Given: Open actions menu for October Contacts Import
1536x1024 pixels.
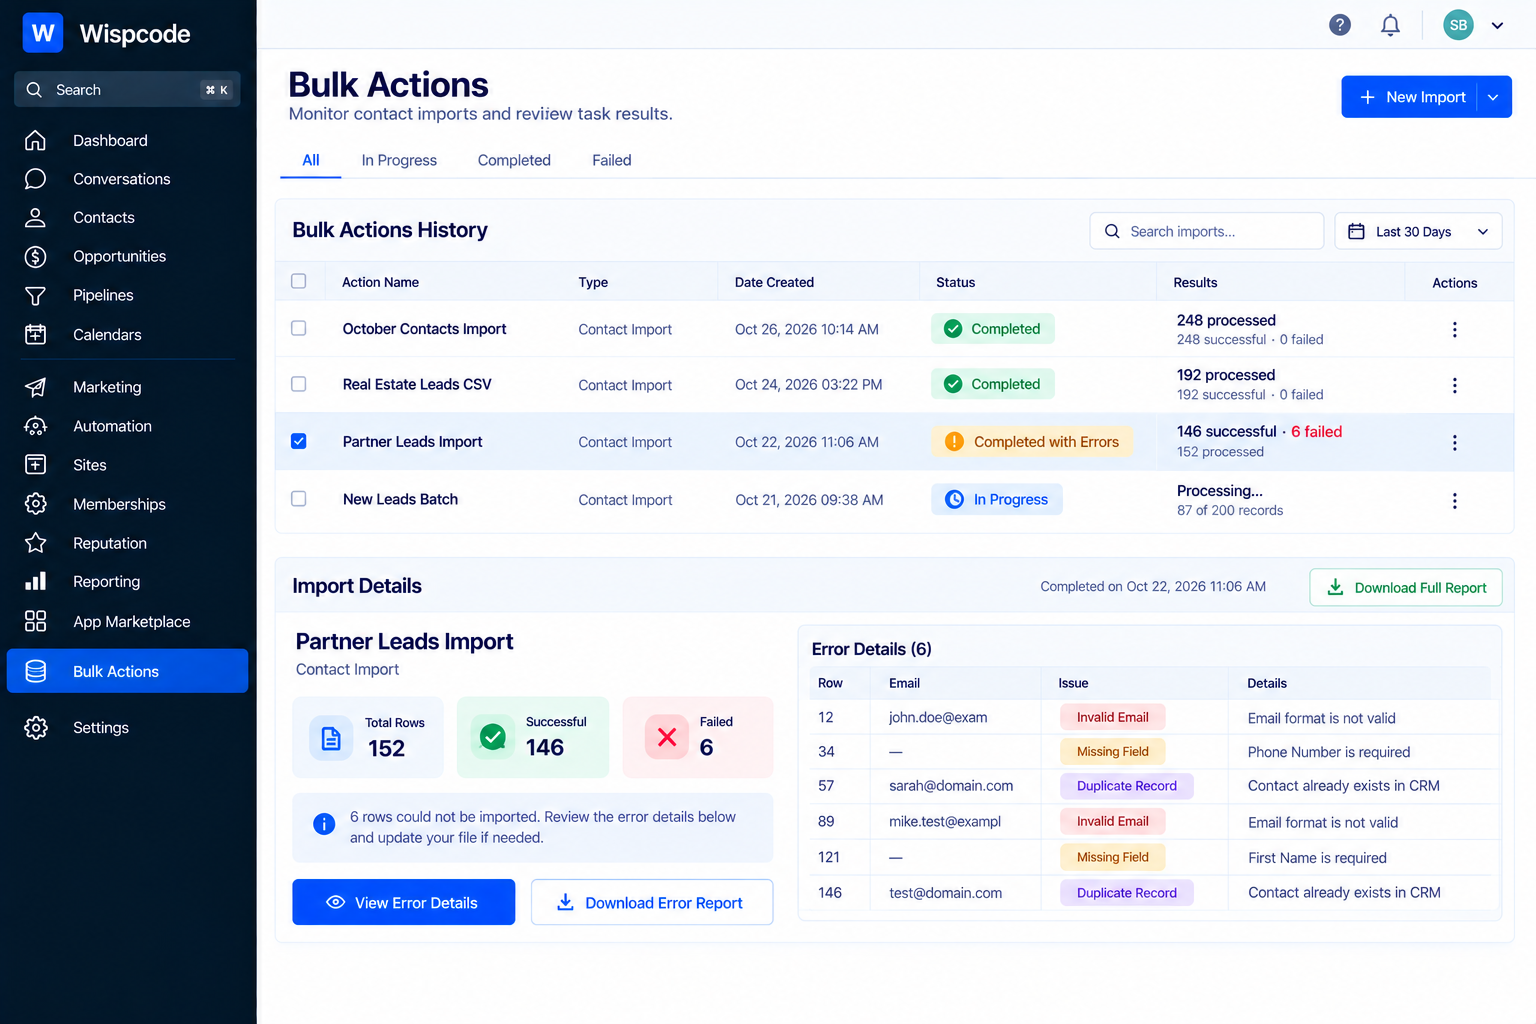Looking at the screenshot, I should tap(1454, 329).
